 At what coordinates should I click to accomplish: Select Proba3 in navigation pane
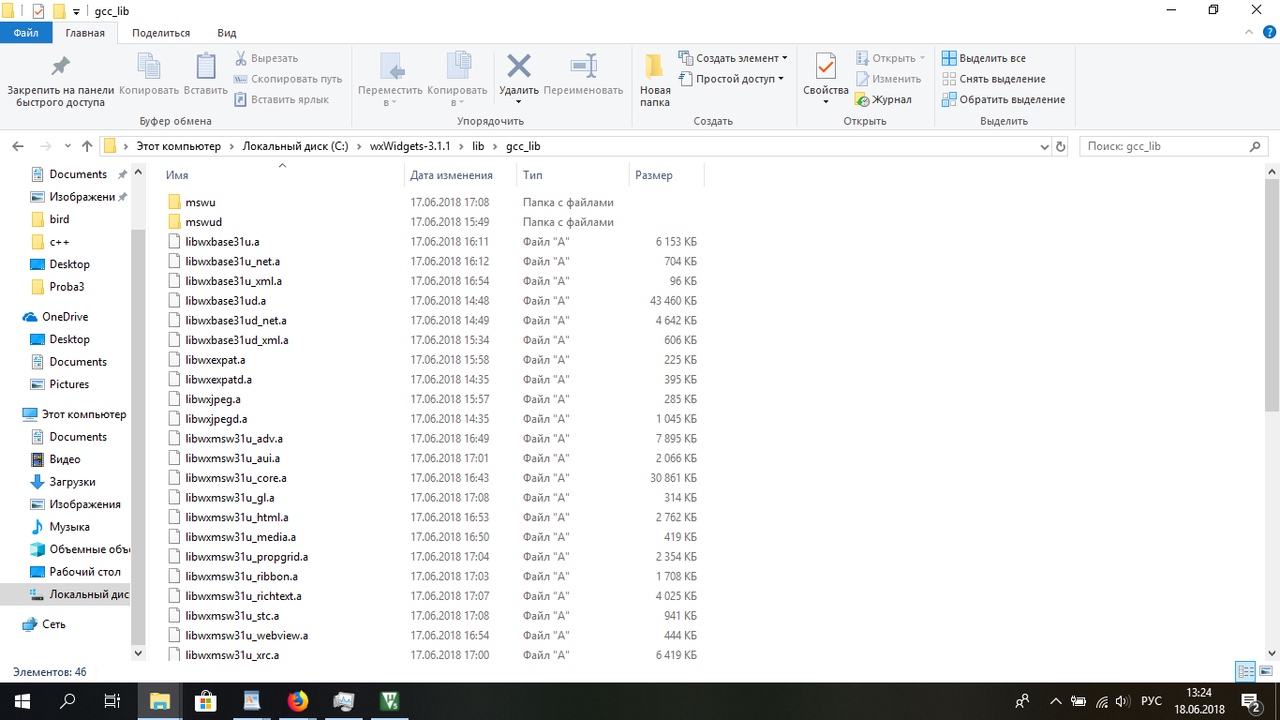[x=67, y=287]
